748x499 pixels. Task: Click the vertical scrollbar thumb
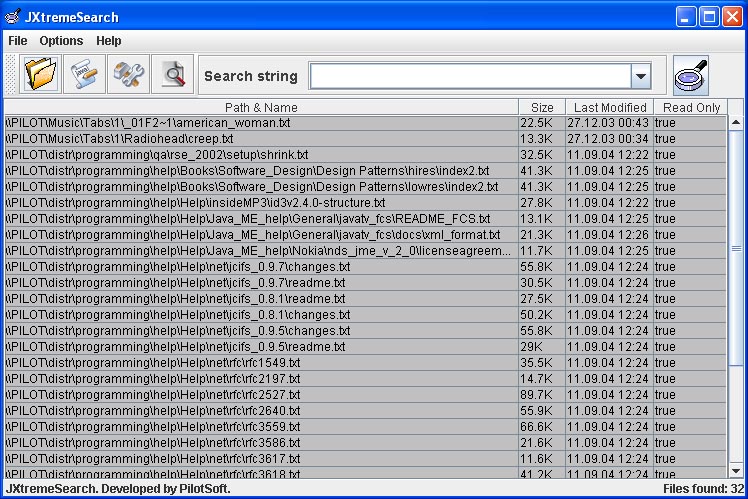coord(736,248)
